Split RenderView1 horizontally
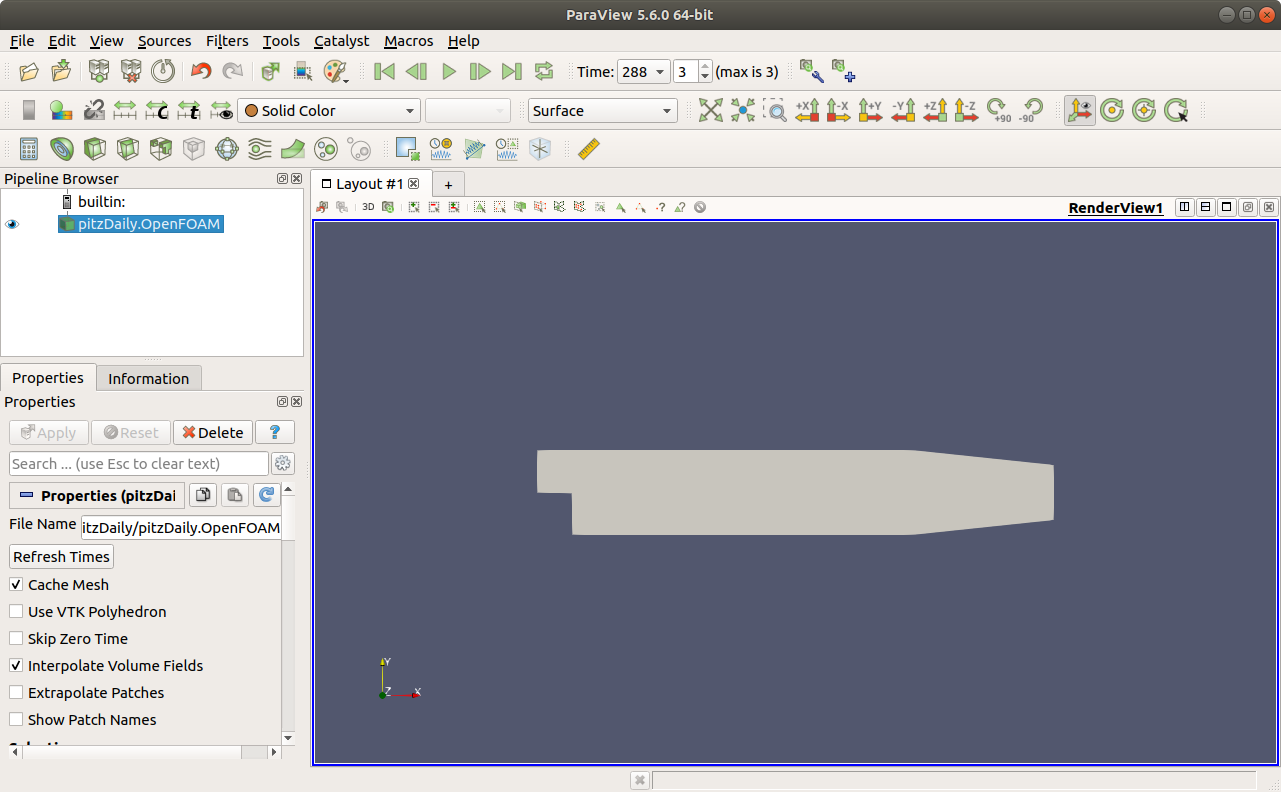 click(1185, 207)
